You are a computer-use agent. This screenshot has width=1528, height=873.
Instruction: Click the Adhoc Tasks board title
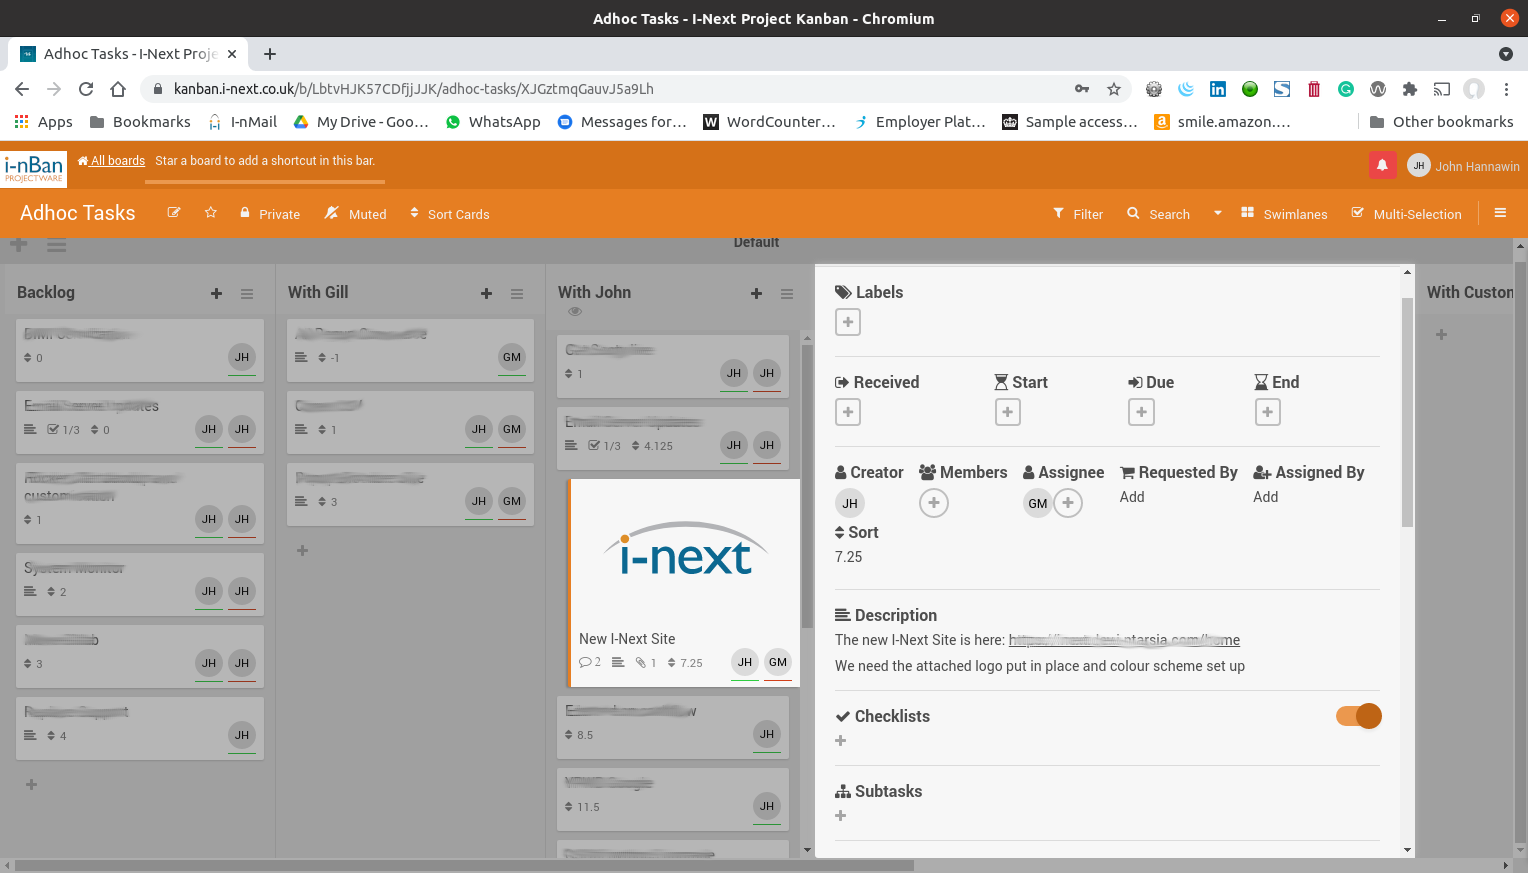78,213
